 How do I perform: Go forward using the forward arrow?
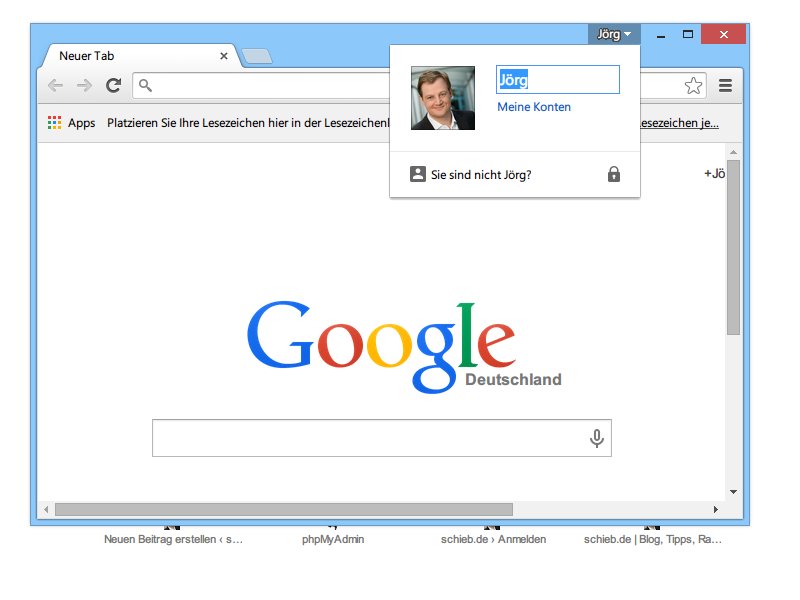[84, 85]
